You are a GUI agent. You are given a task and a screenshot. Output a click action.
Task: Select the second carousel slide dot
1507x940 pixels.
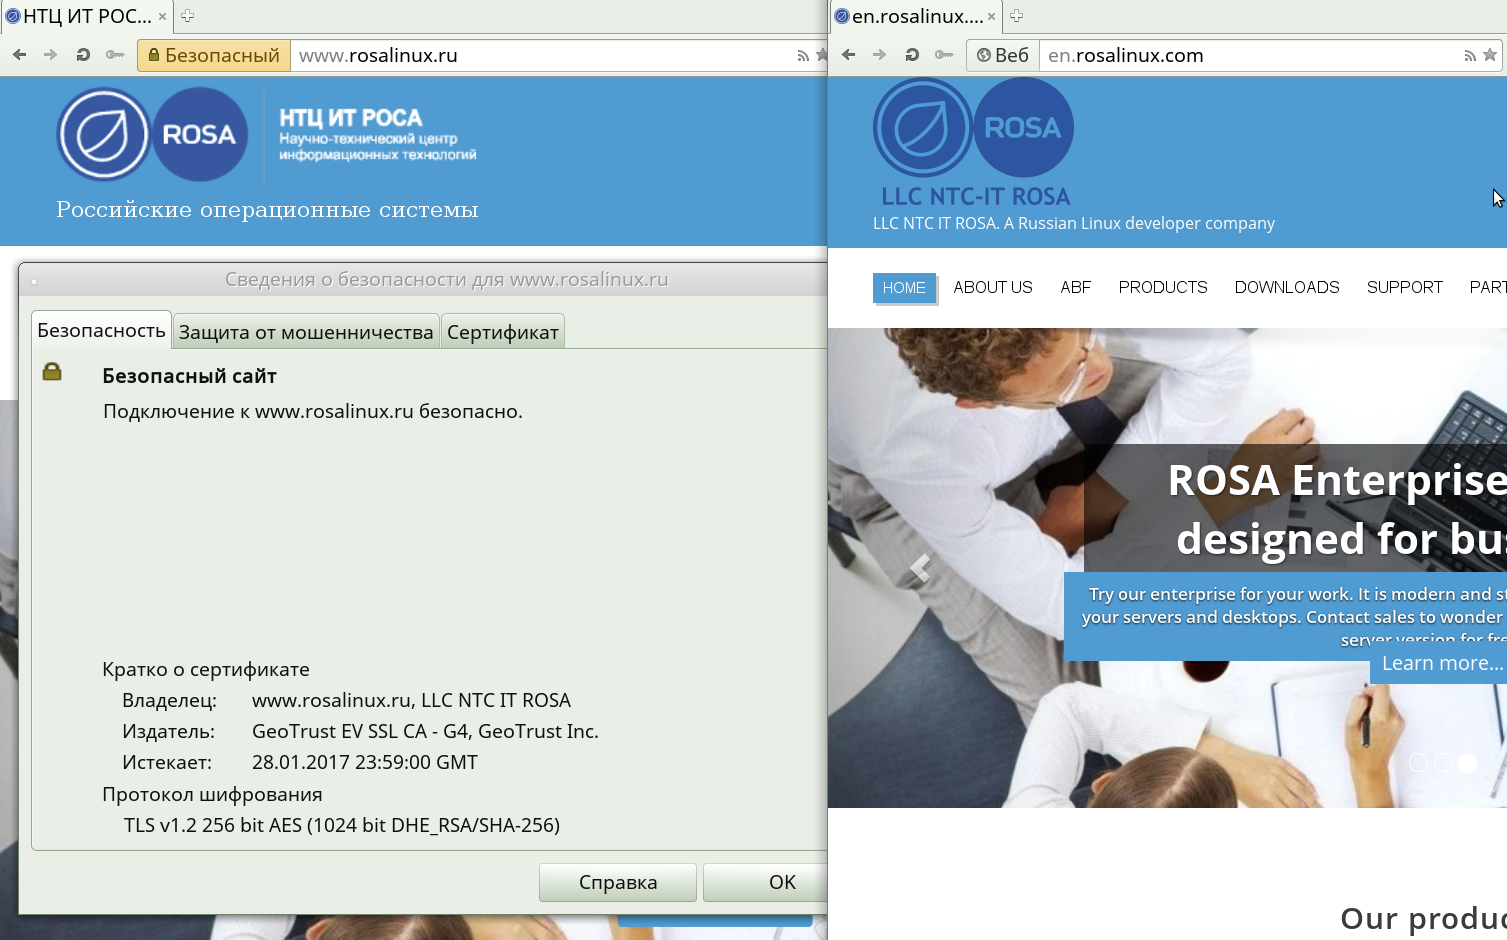(x=1443, y=762)
